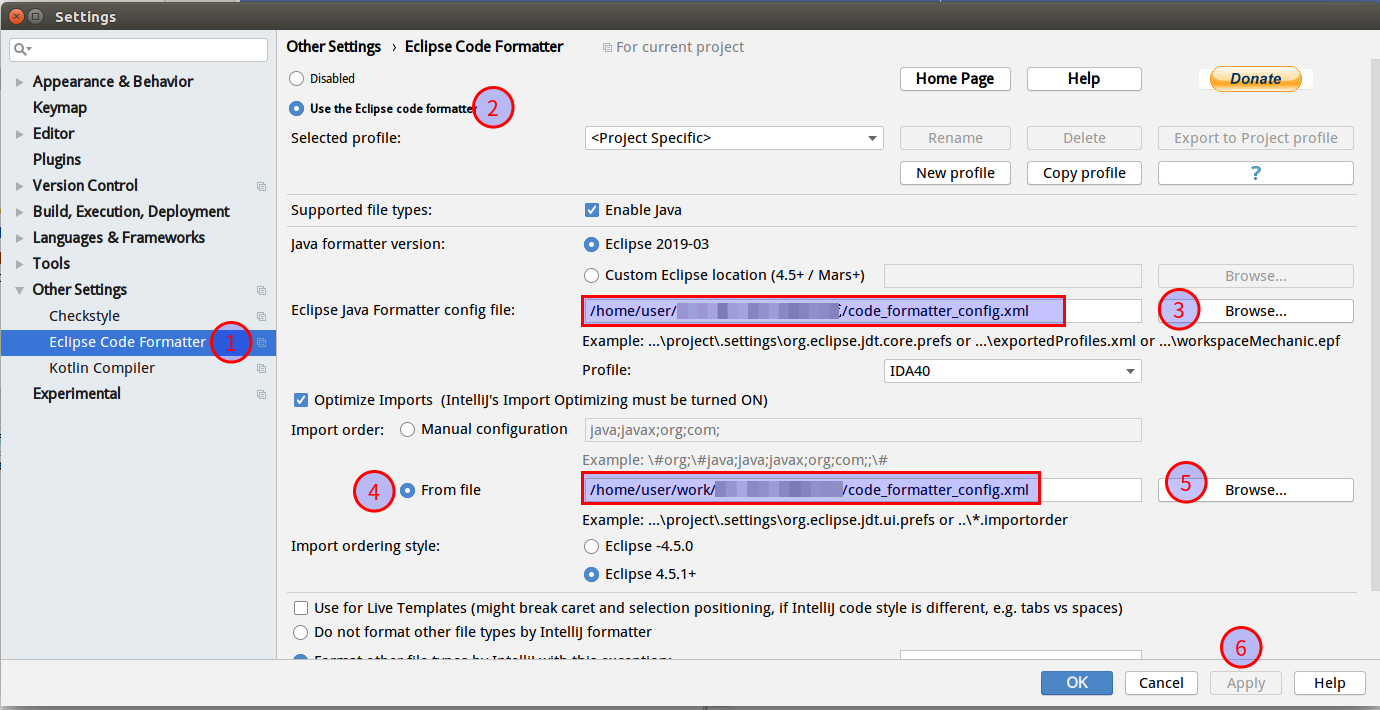
Task: Expand the Editor tree node
Action: (19, 134)
